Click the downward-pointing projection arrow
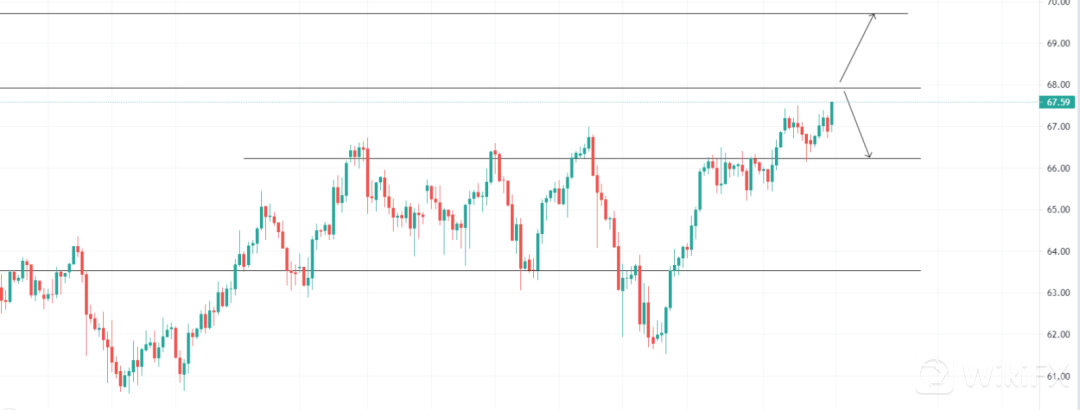This screenshot has width=1080, height=410. [858, 125]
